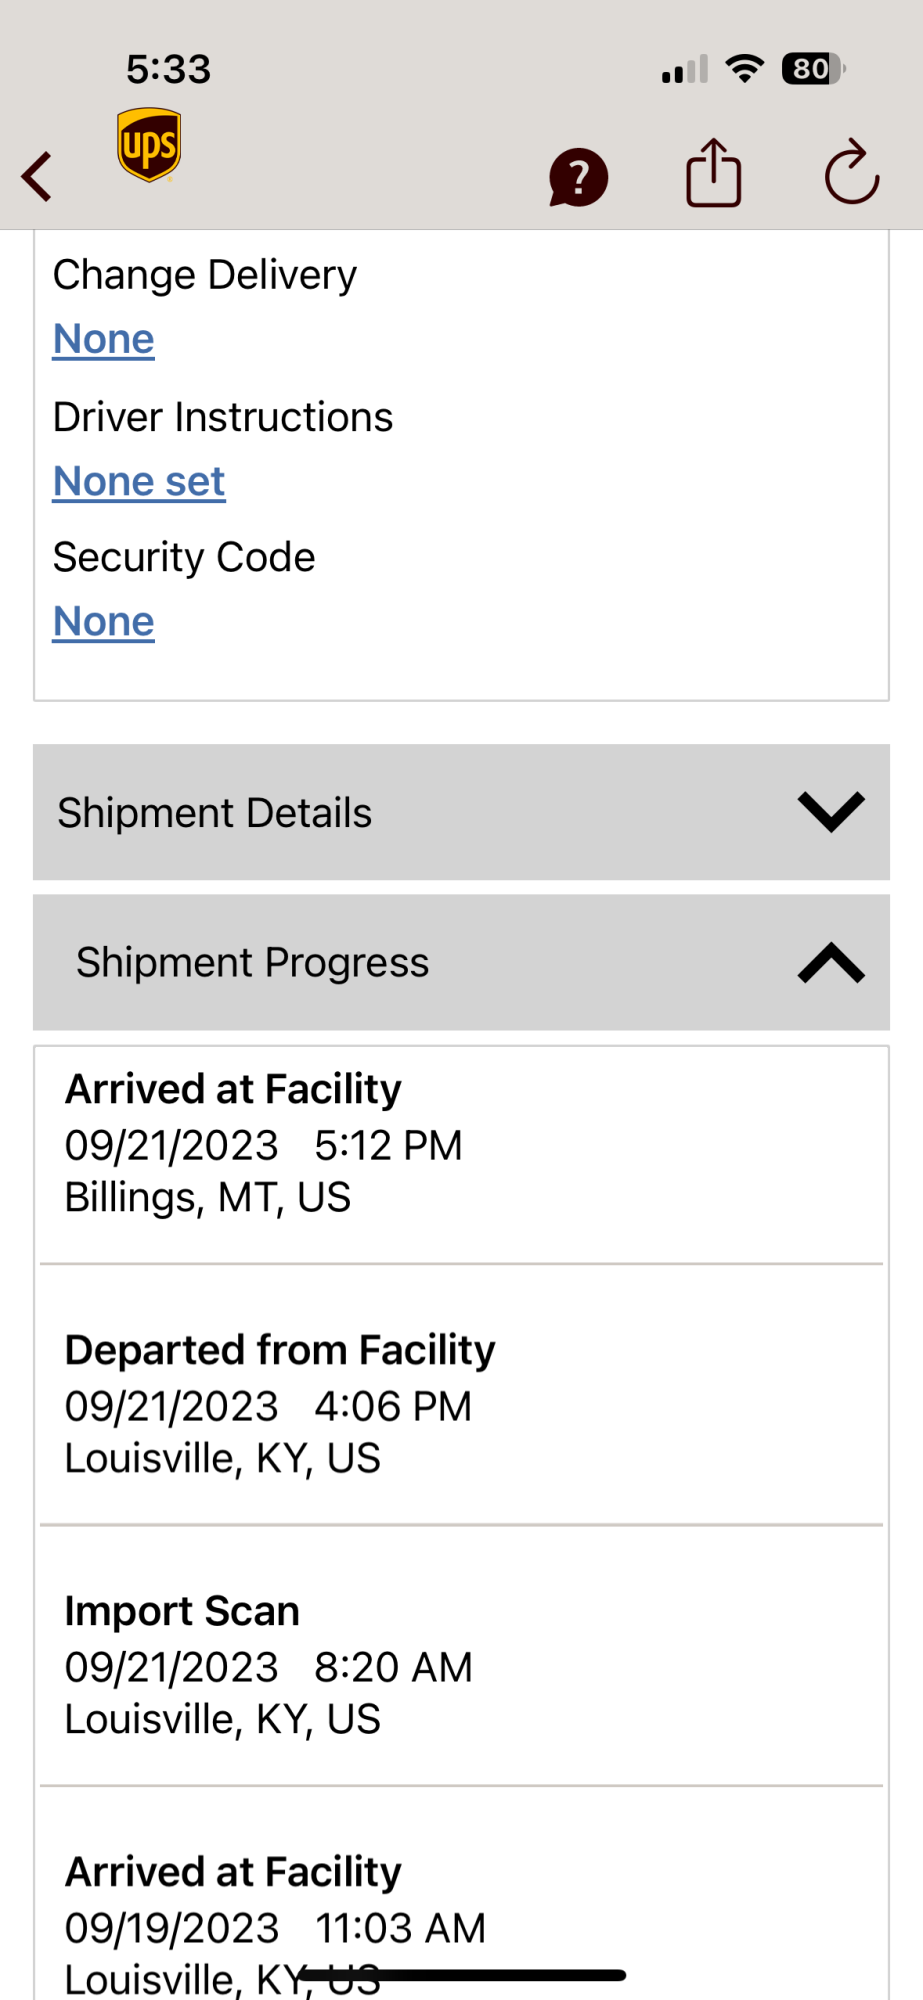This screenshot has width=923, height=2000.
Task: Tap the UPS shield logo
Action: tap(149, 145)
